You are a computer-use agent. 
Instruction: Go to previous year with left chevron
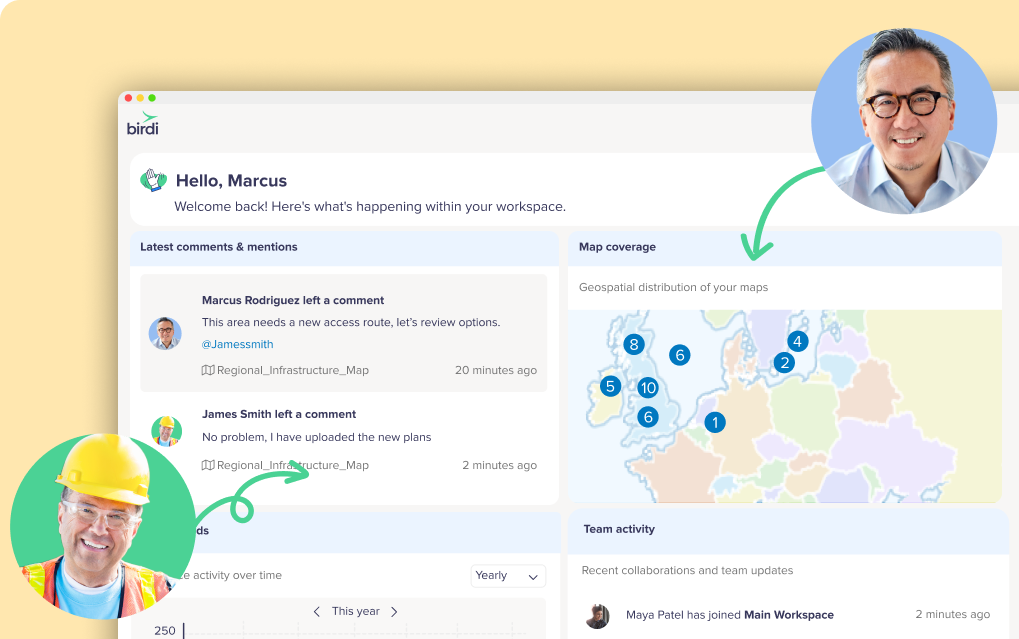tap(316, 612)
